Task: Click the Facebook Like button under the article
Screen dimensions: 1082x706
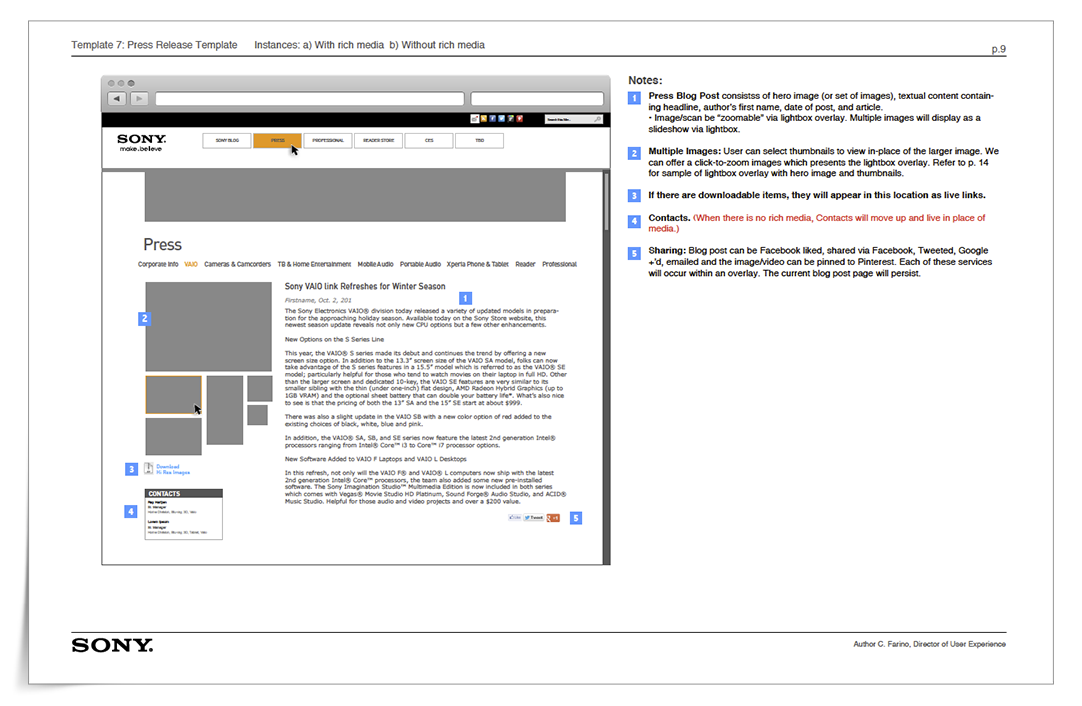Action: coord(515,518)
